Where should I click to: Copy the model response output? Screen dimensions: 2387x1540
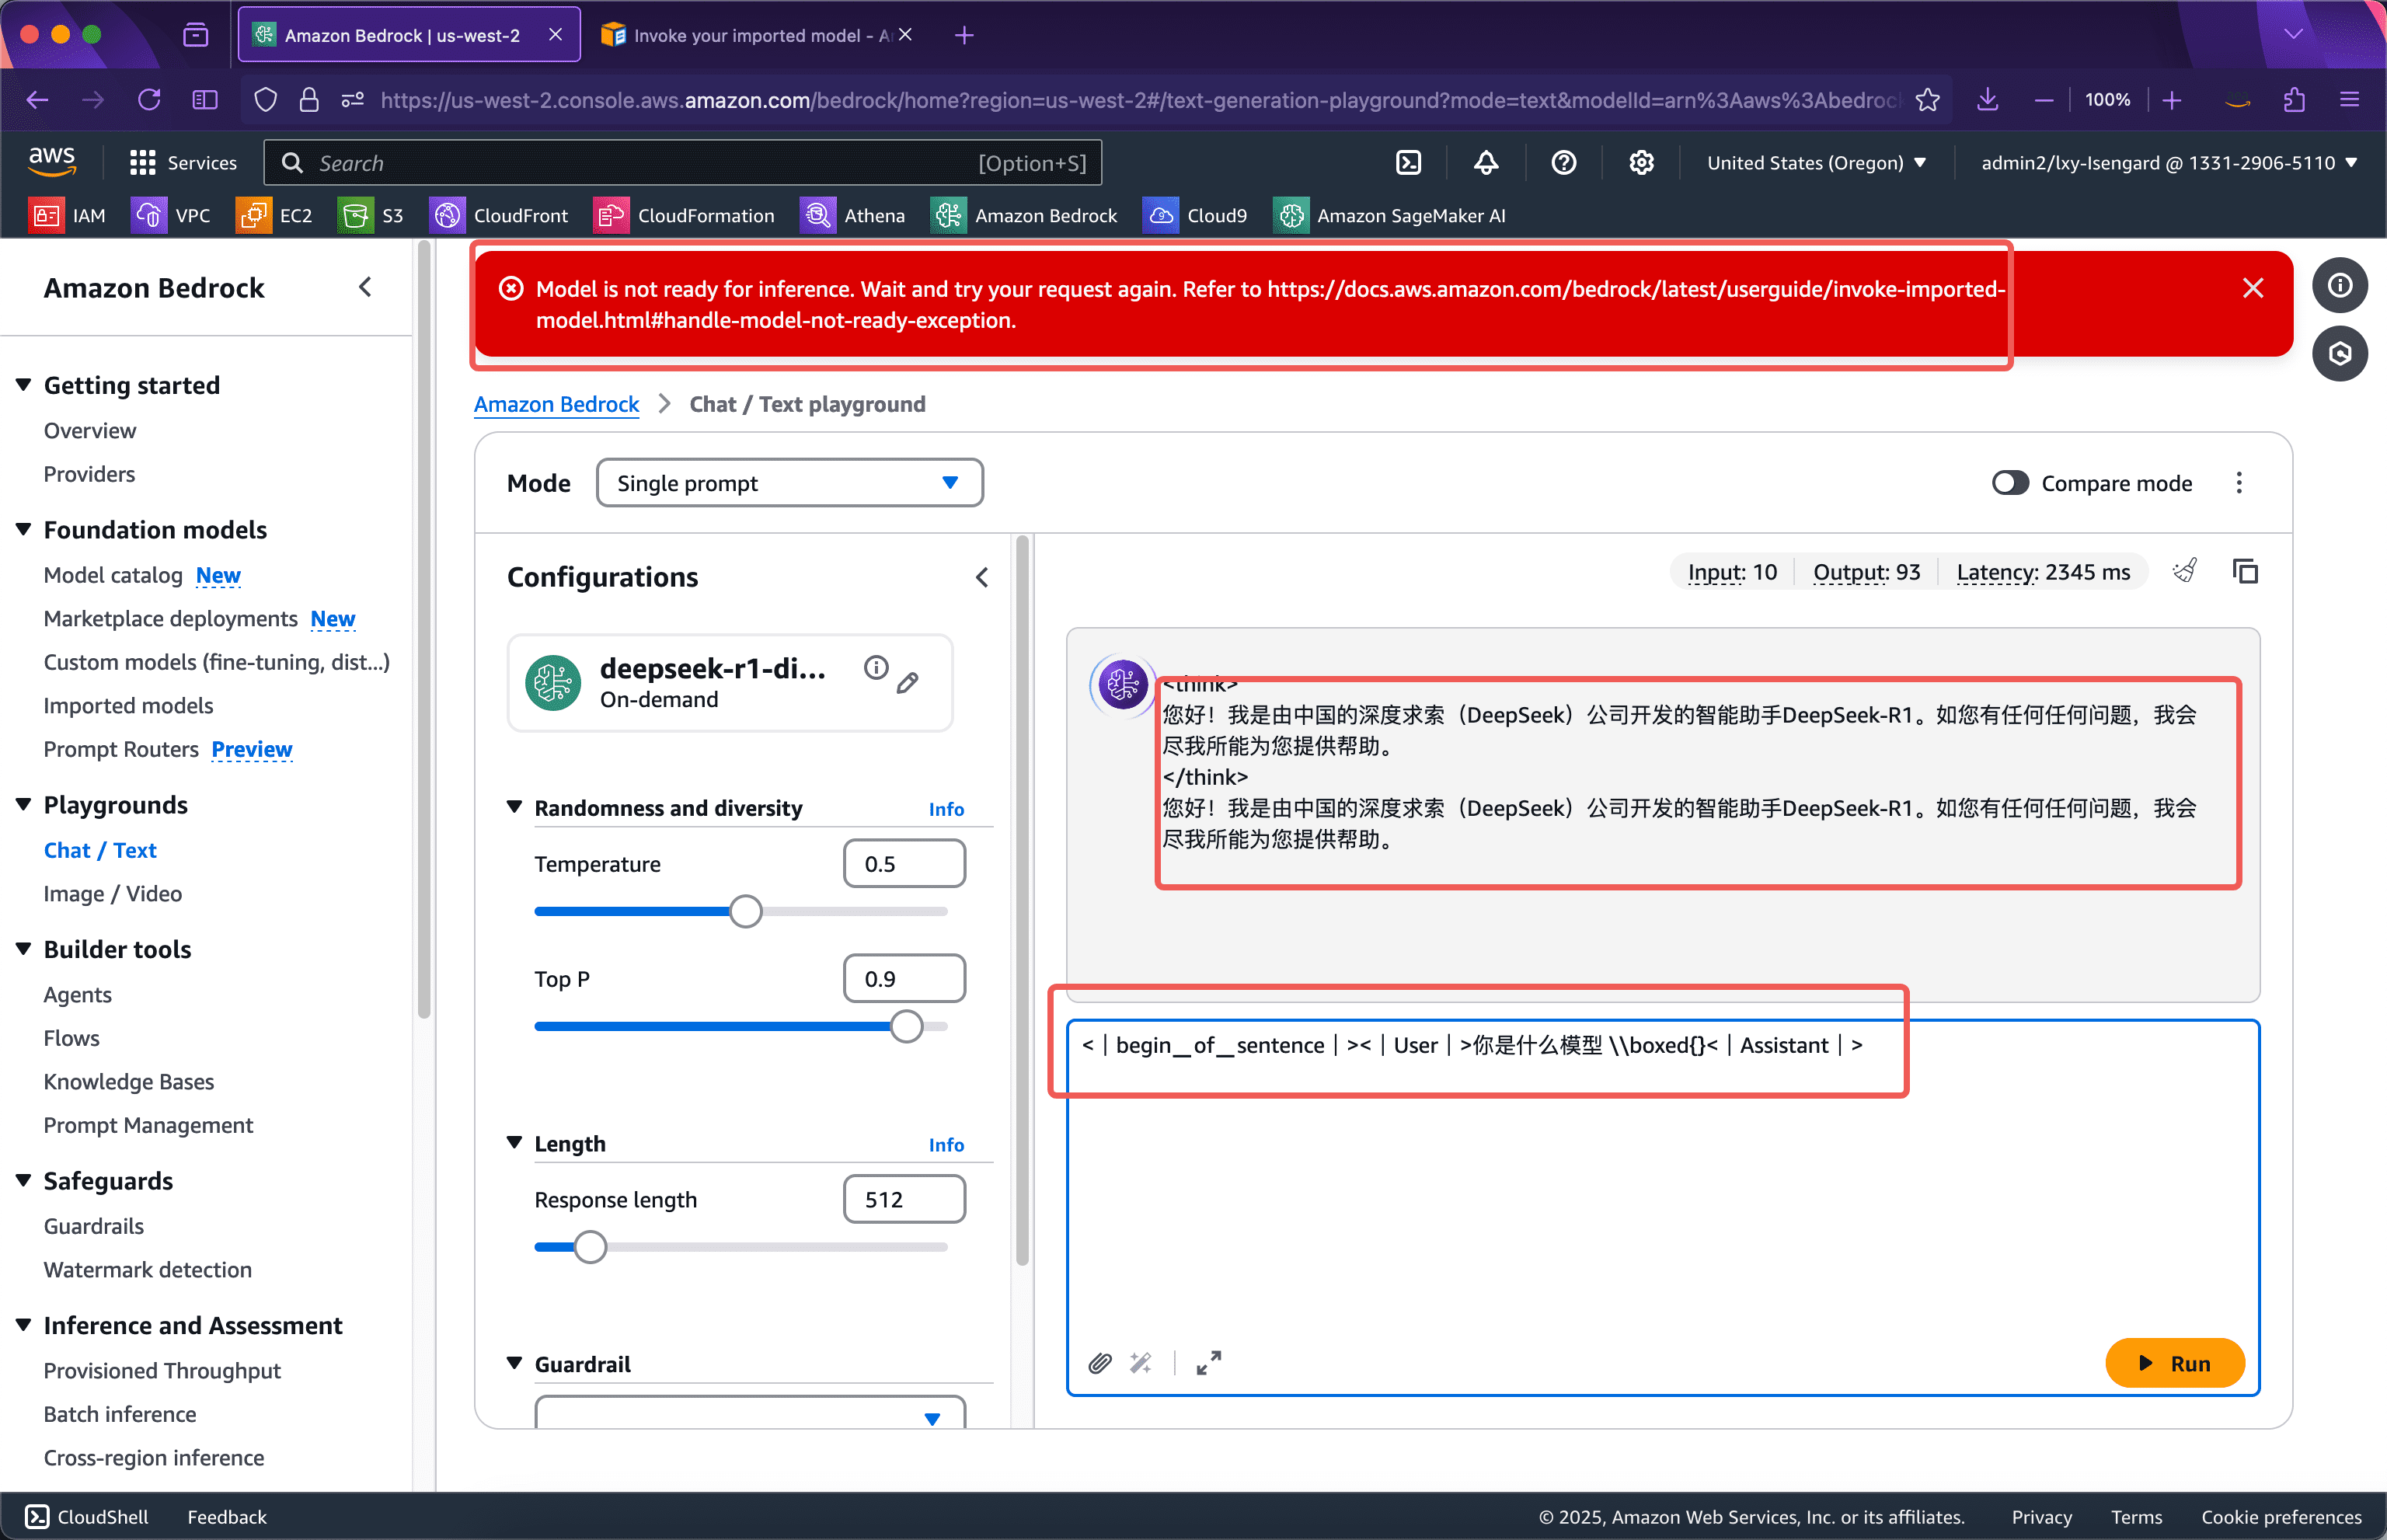click(2247, 570)
